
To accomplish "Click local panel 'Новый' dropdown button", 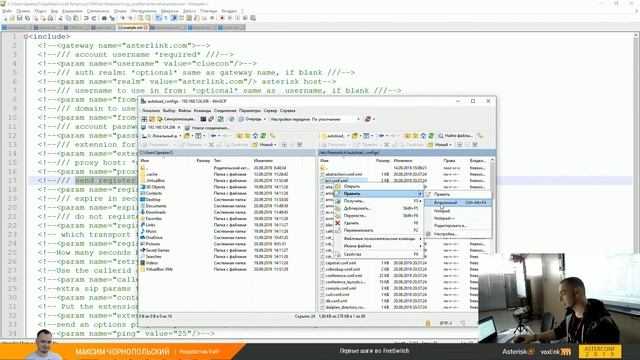I will tap(264, 144).
